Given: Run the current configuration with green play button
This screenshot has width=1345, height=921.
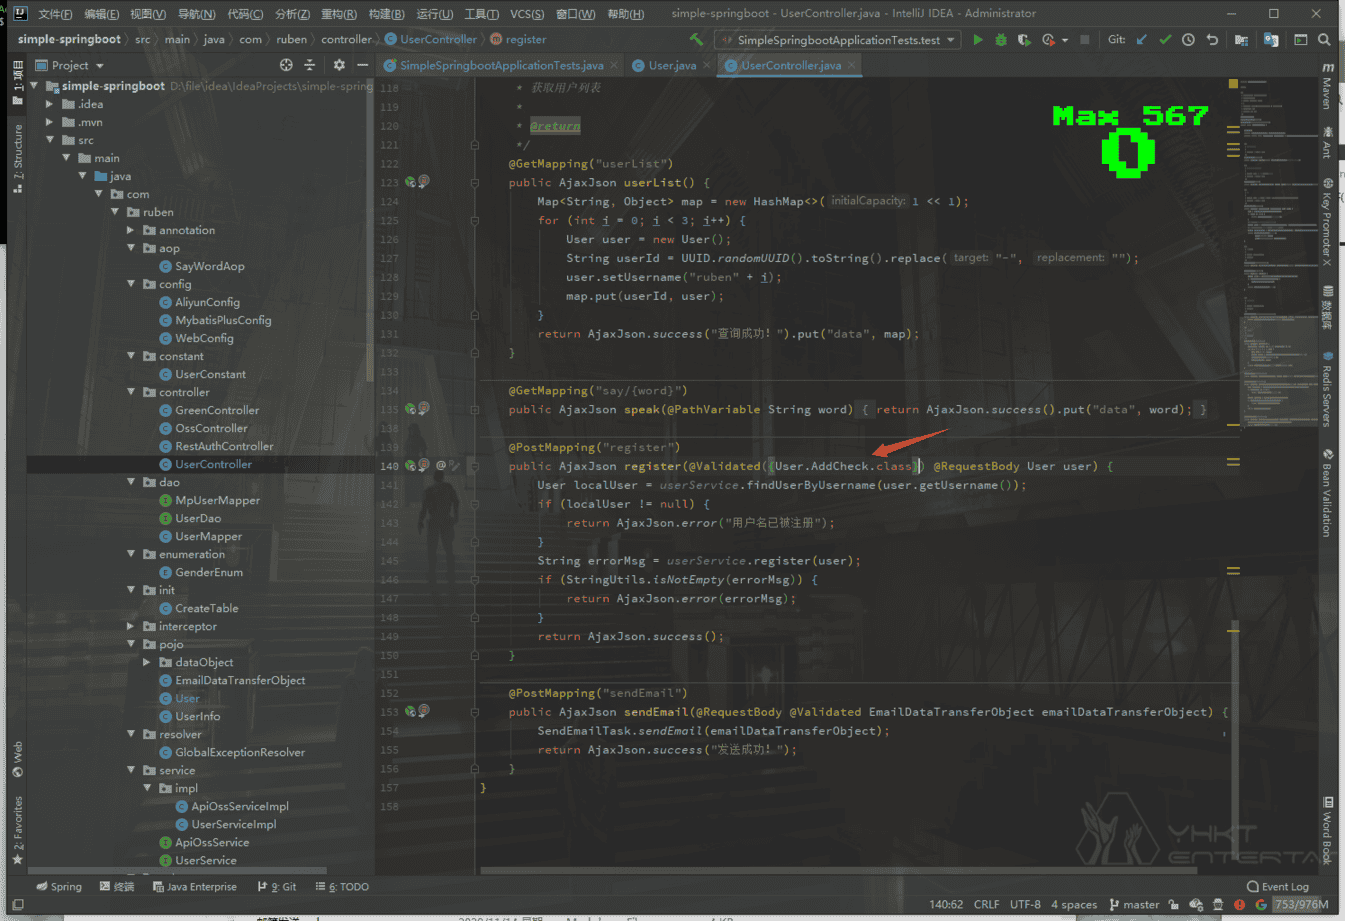Looking at the screenshot, I should pos(977,40).
